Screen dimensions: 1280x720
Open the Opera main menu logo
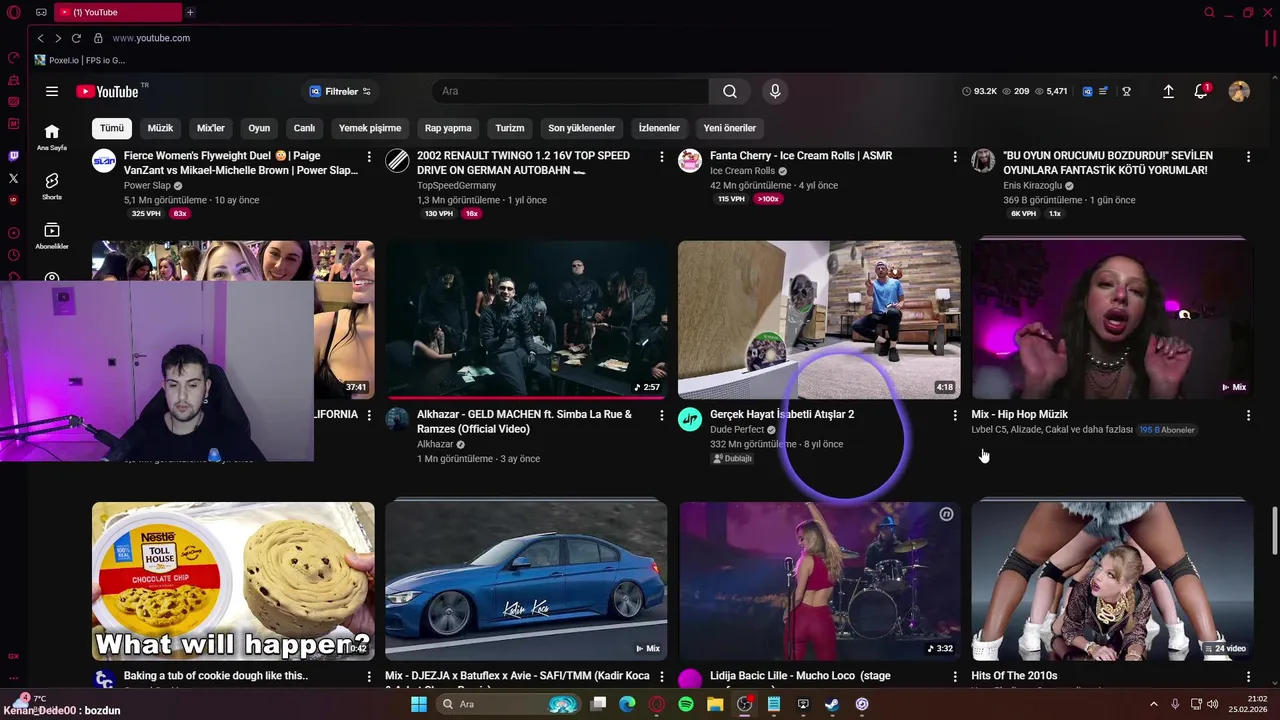pos(14,12)
